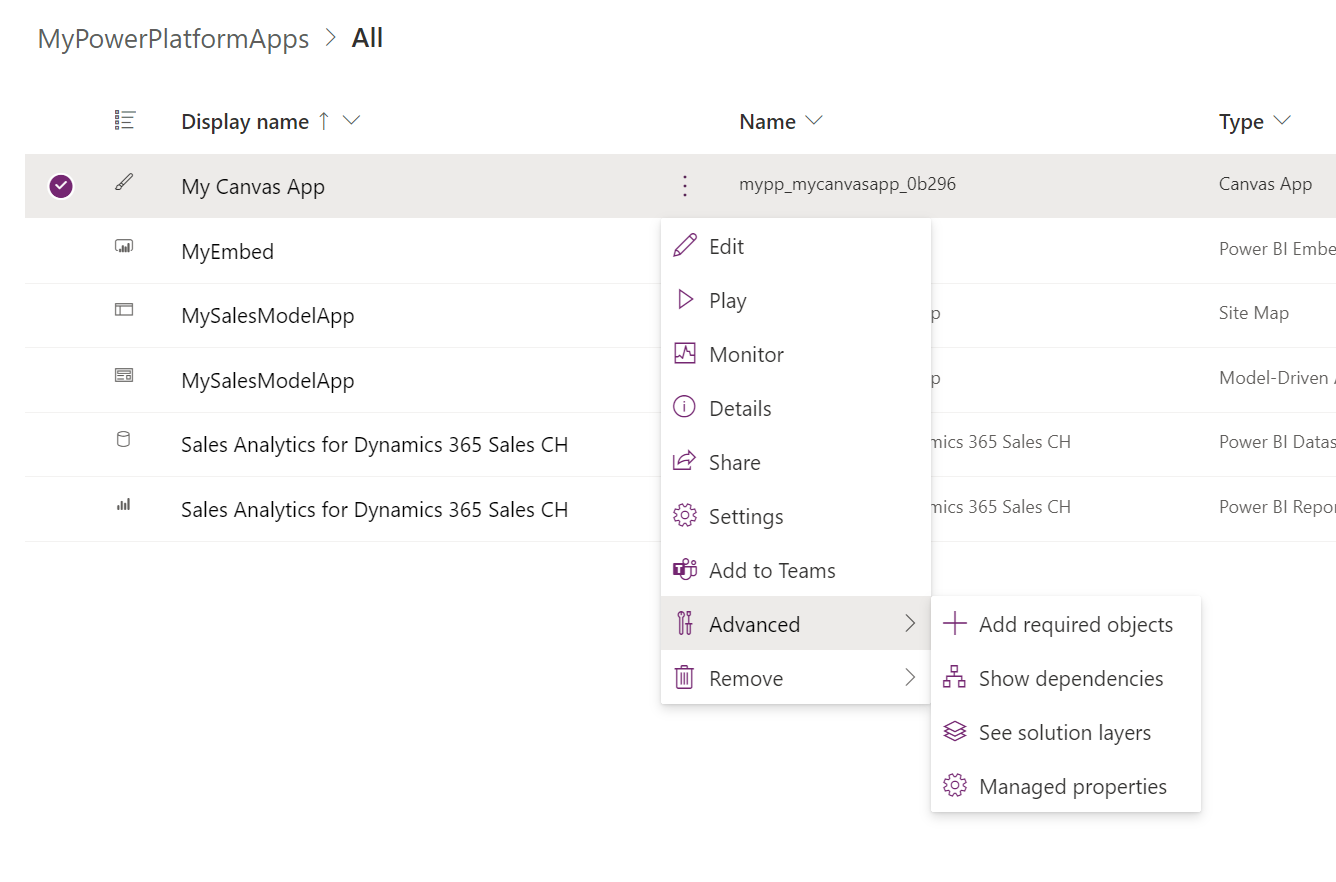Uncheck the My Canvas App row checkmark
Viewport: 1336px width, 882px height.
coord(61,186)
